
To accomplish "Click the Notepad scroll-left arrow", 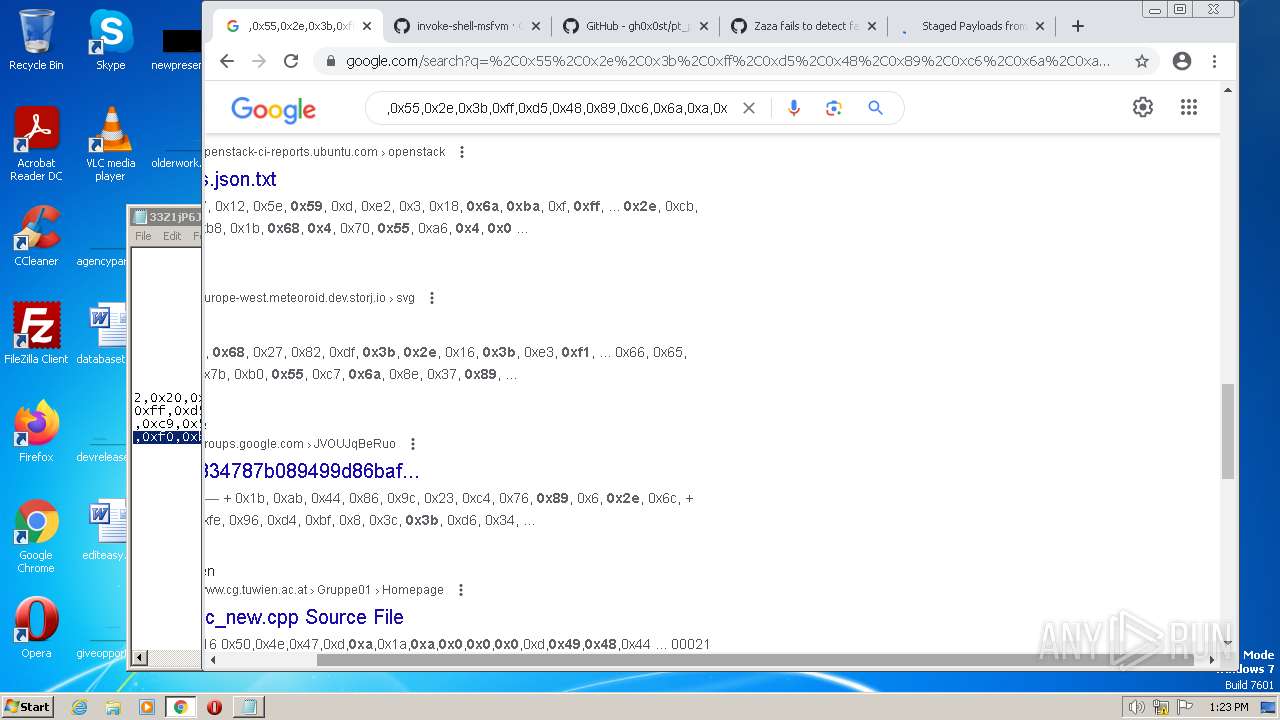I will (140, 657).
